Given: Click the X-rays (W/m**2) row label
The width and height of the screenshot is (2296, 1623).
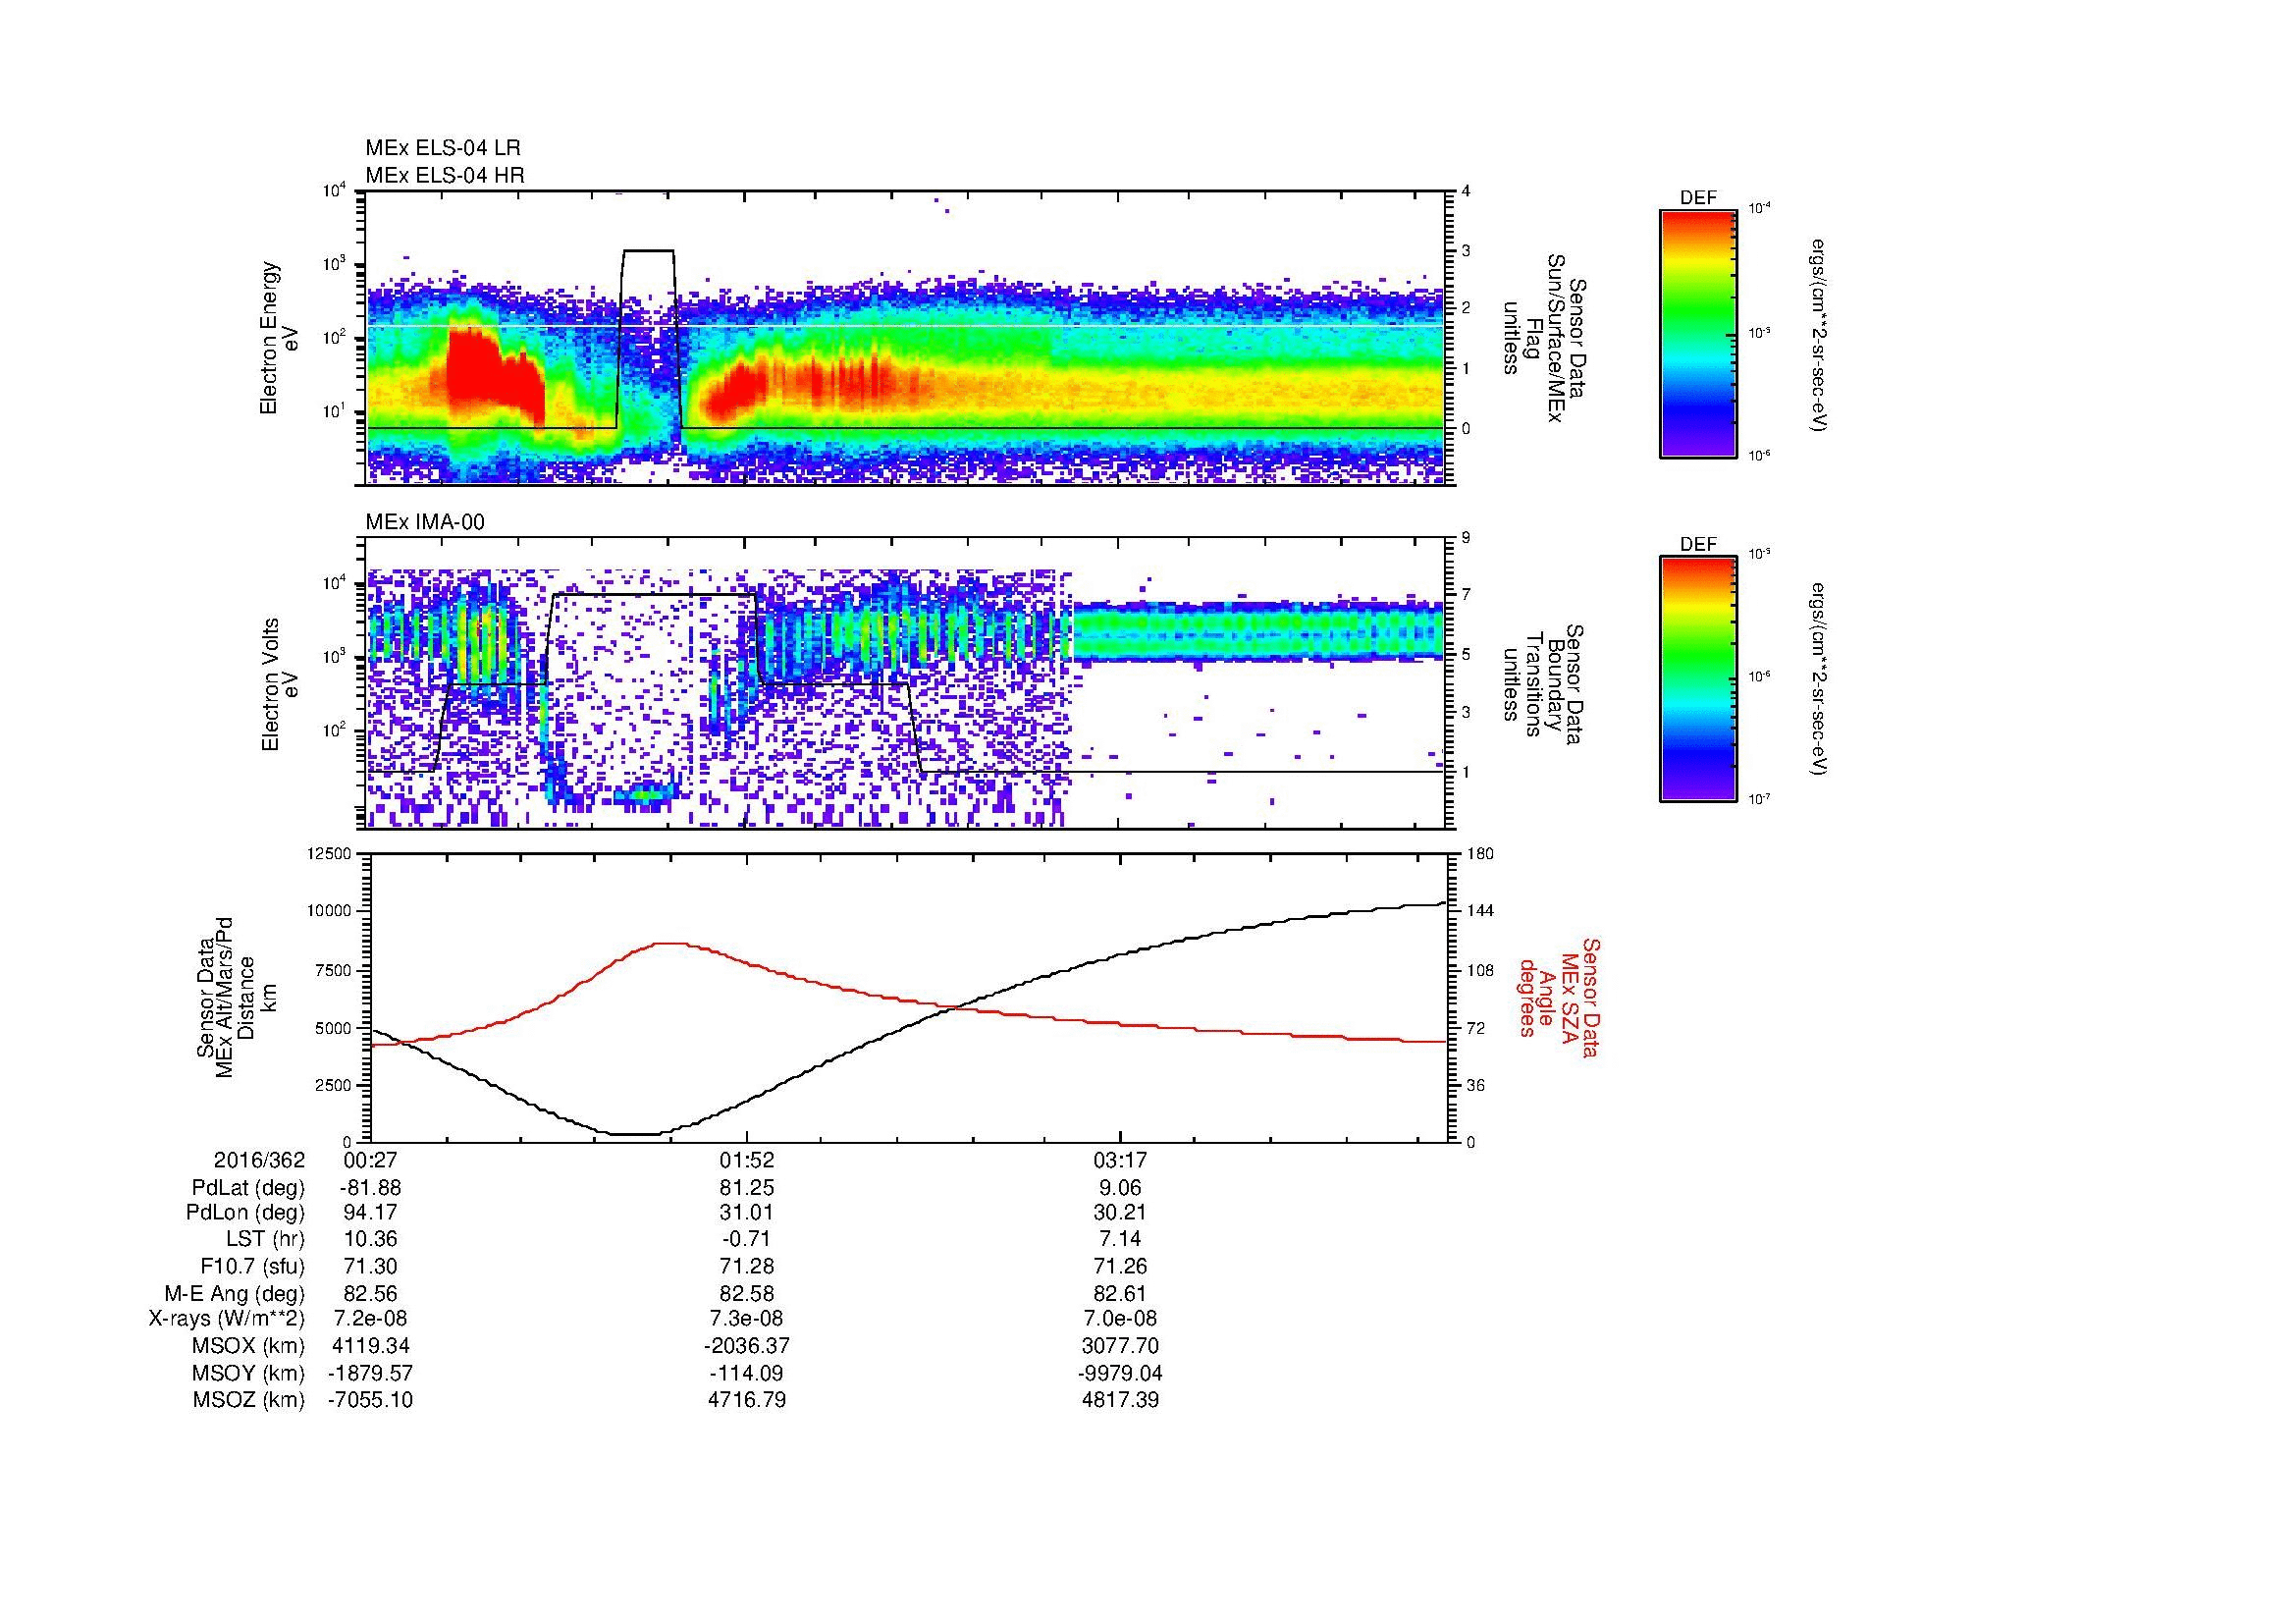Looking at the screenshot, I should coord(227,1319).
